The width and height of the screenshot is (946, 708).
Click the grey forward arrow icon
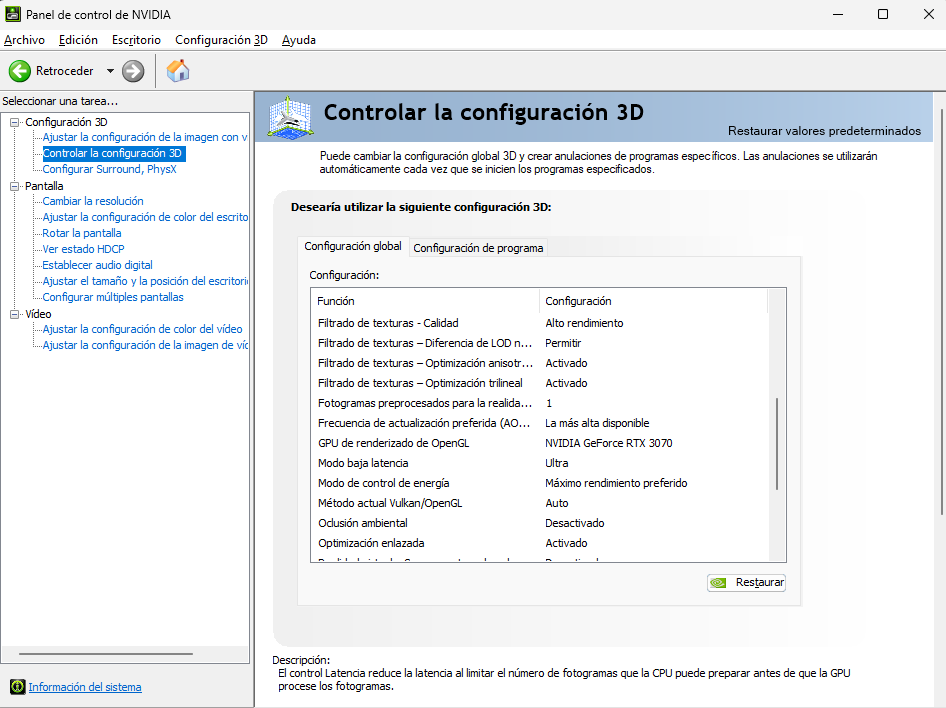click(133, 71)
